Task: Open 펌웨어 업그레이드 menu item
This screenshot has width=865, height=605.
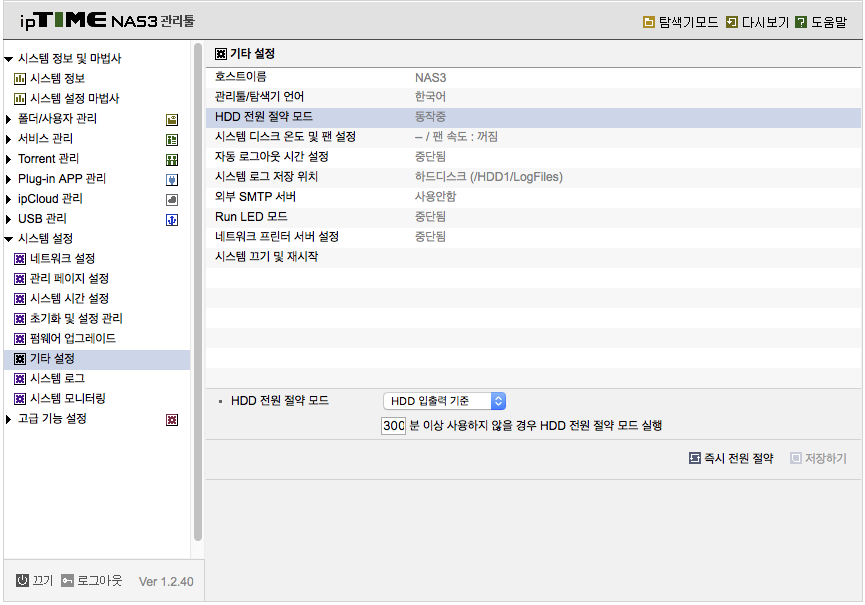Action: tap(73, 338)
